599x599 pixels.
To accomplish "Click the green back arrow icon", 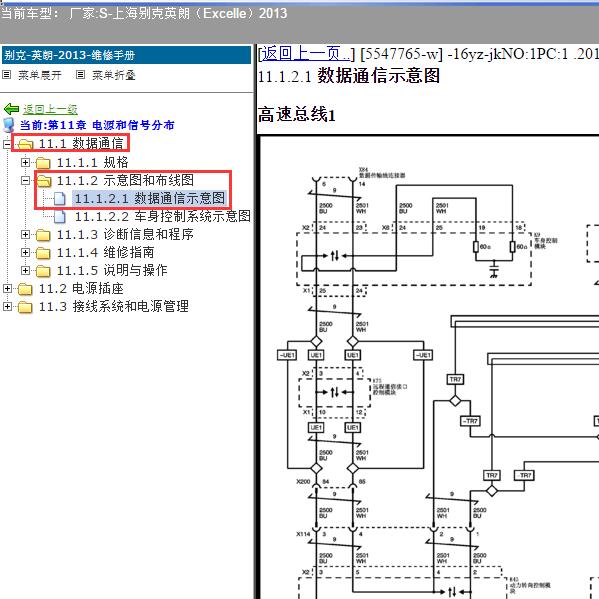I will [11, 109].
